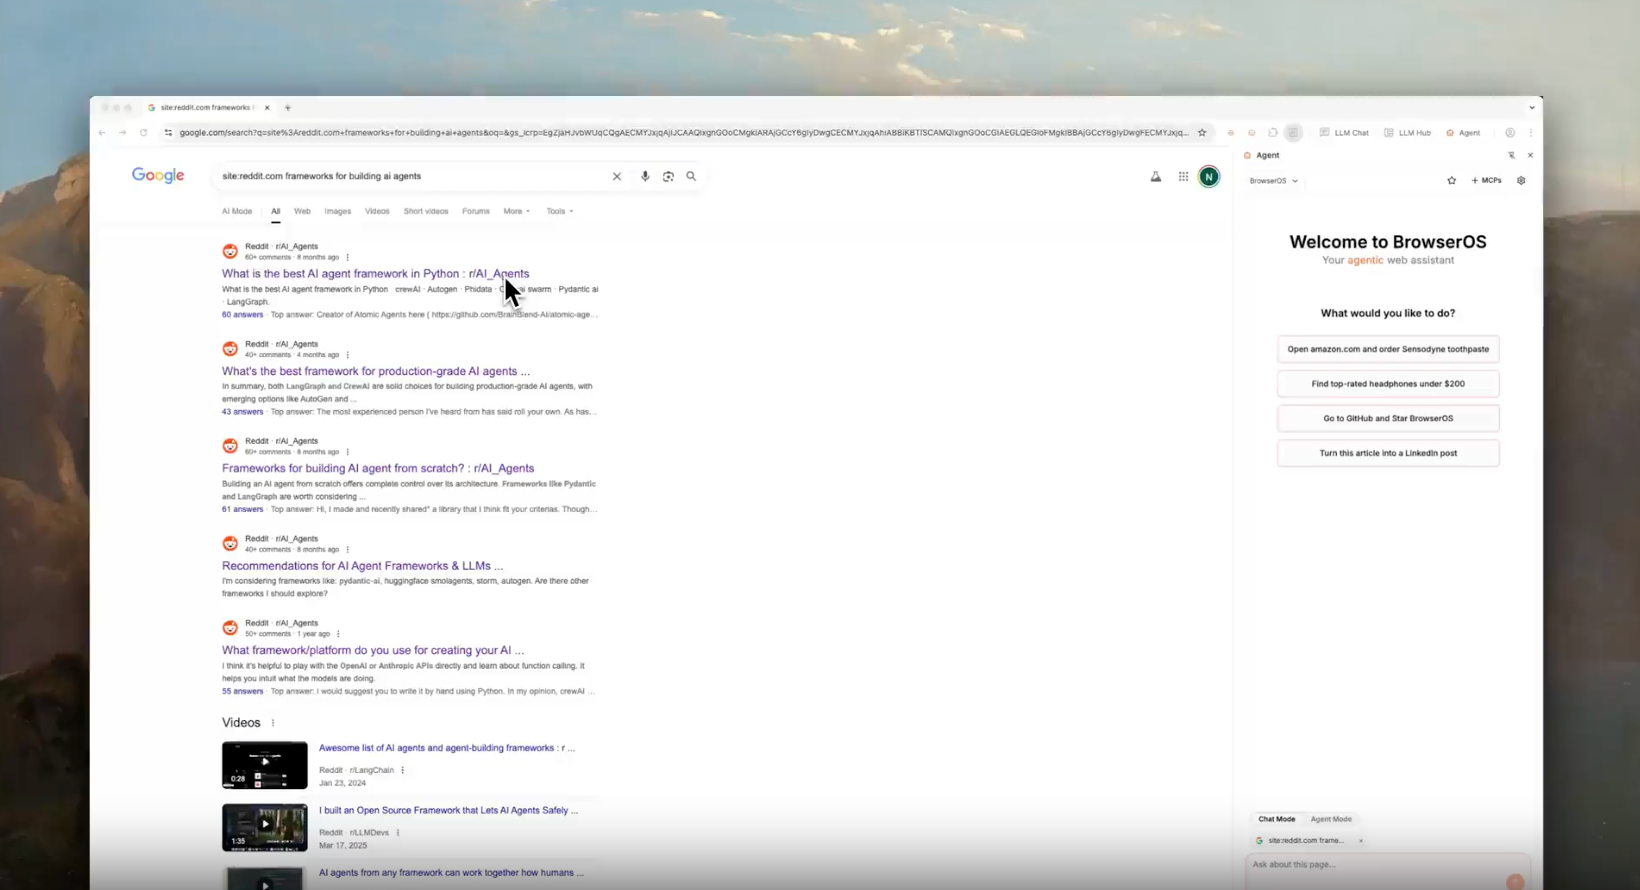Open the Google apps grid

point(1183,176)
